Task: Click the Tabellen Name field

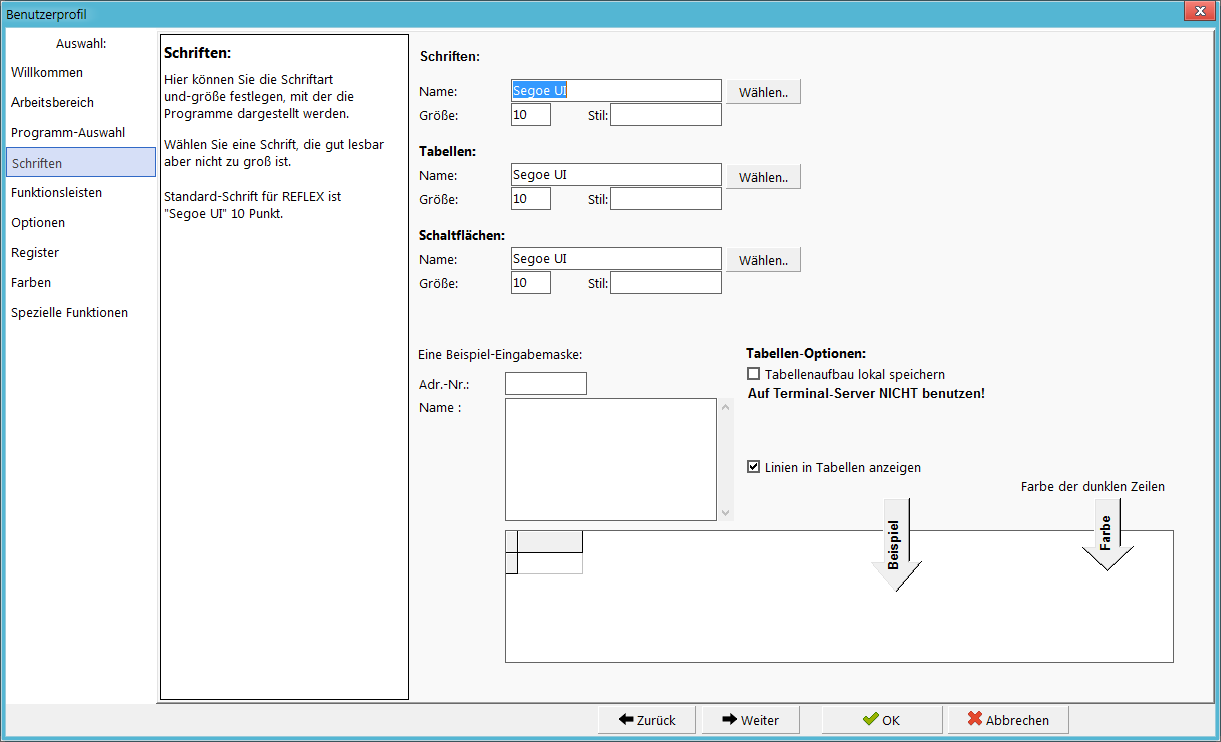Action: pos(615,175)
